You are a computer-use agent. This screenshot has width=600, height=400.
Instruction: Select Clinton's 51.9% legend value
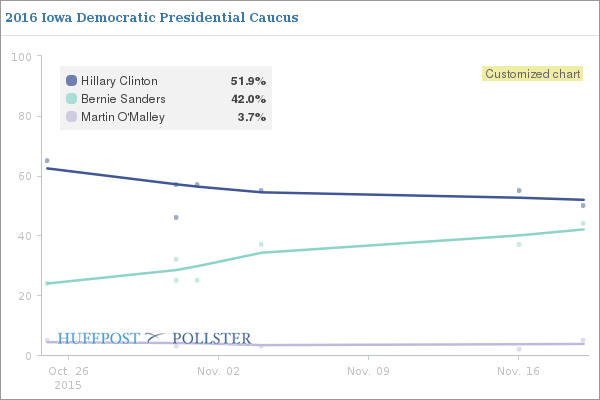point(248,80)
